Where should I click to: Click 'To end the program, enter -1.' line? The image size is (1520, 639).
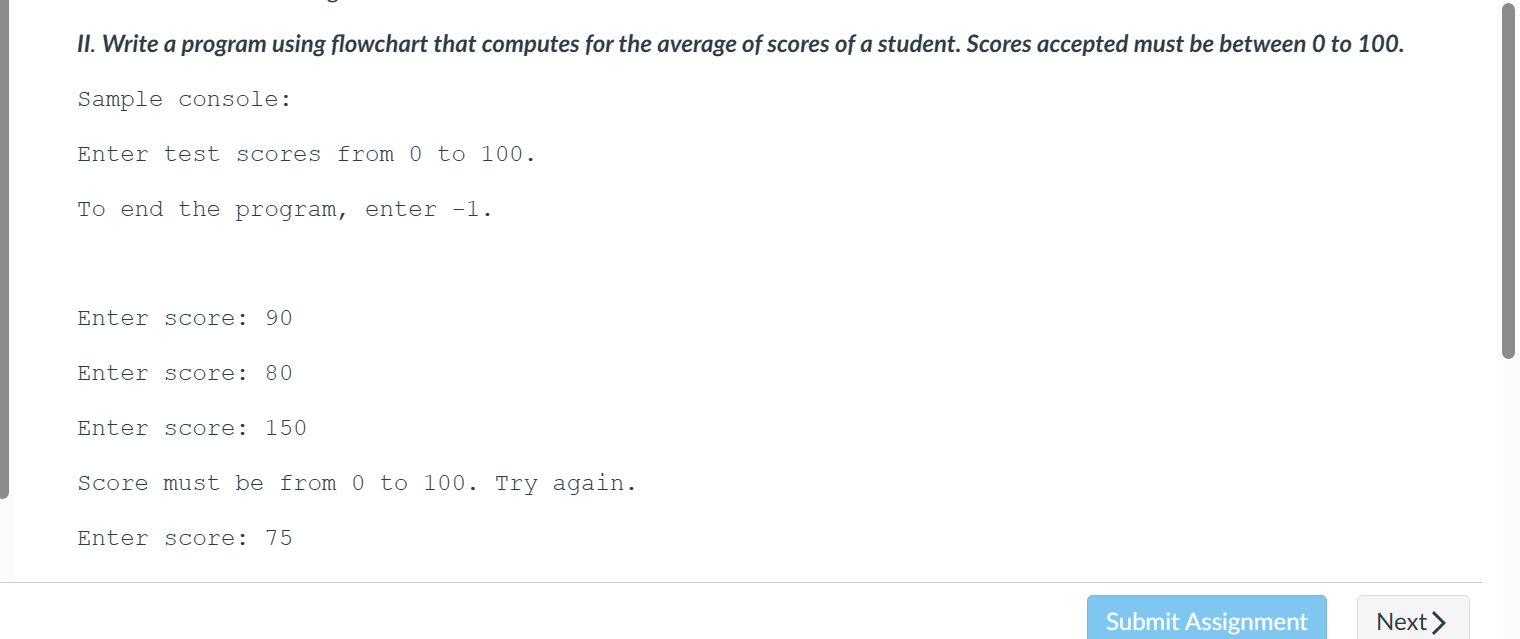(x=286, y=209)
